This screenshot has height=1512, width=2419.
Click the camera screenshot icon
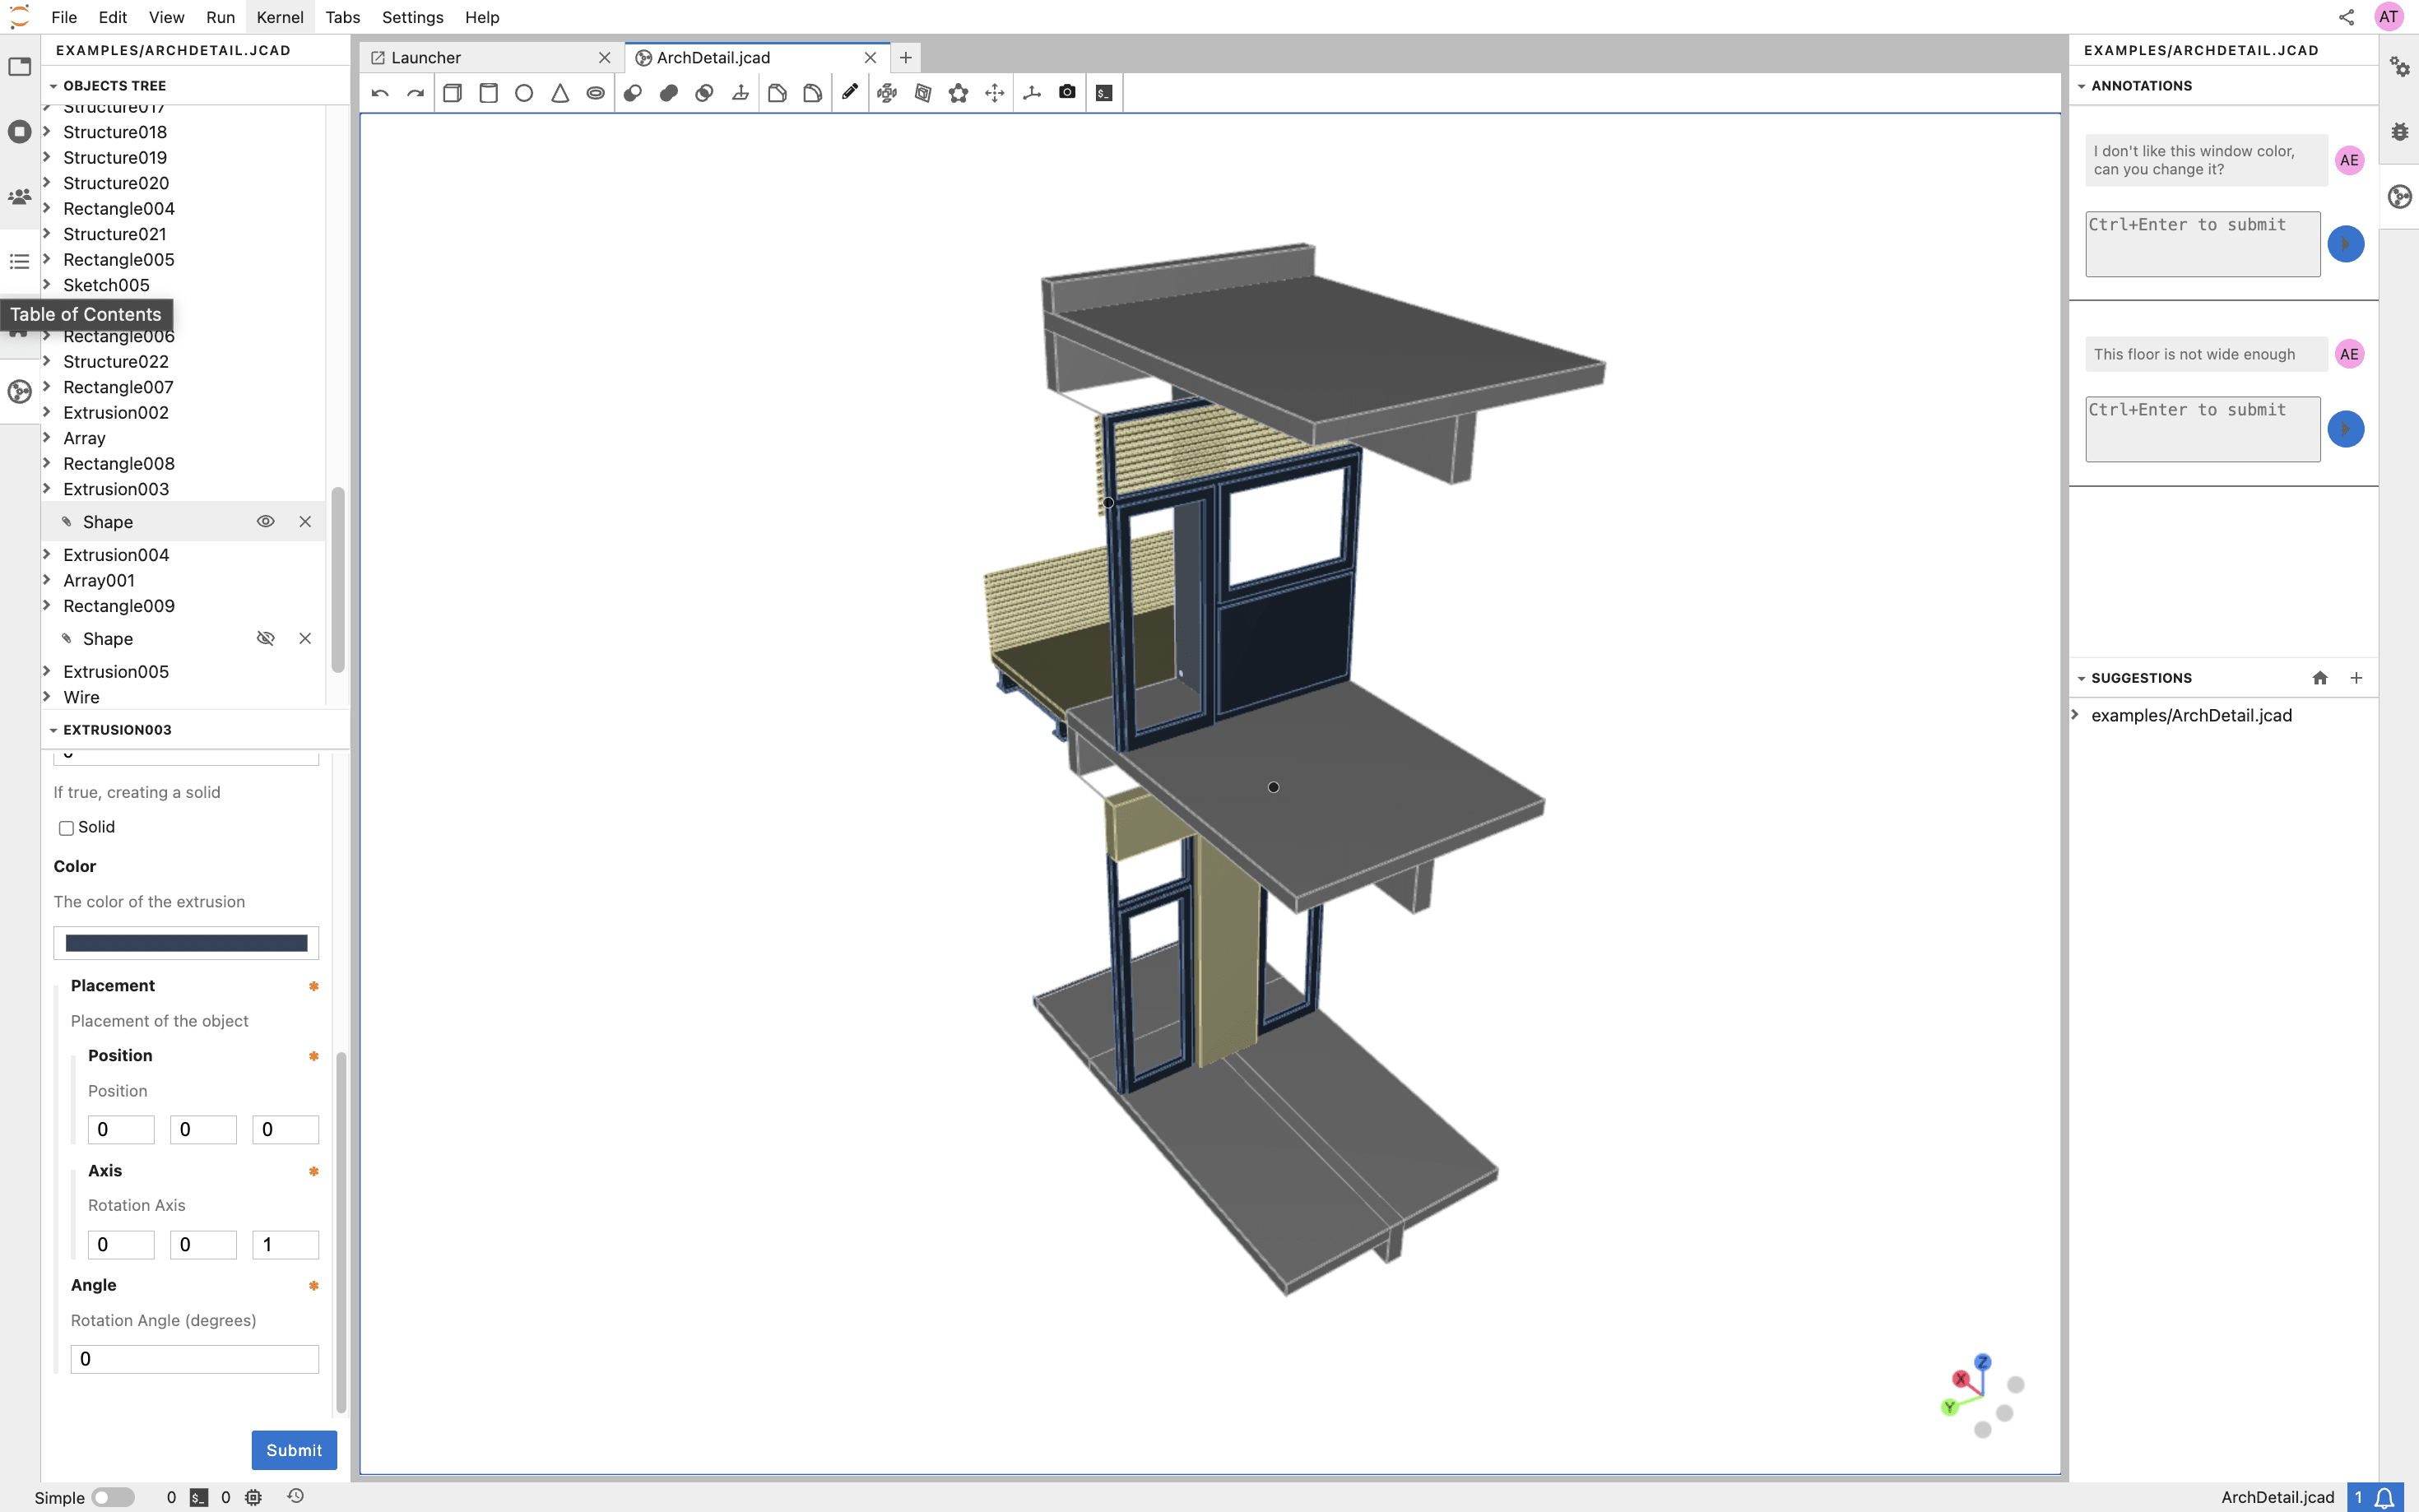1067,93
